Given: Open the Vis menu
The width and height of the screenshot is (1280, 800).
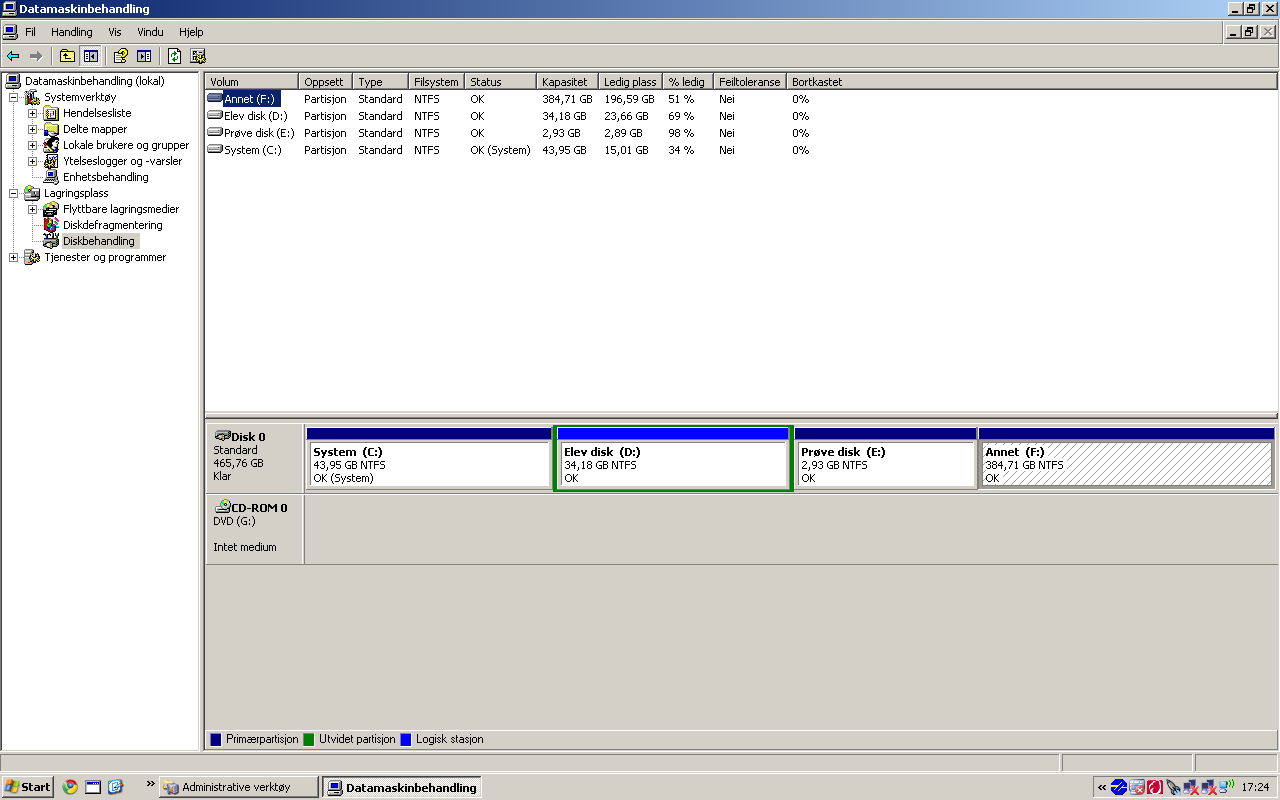Looking at the screenshot, I should point(115,32).
